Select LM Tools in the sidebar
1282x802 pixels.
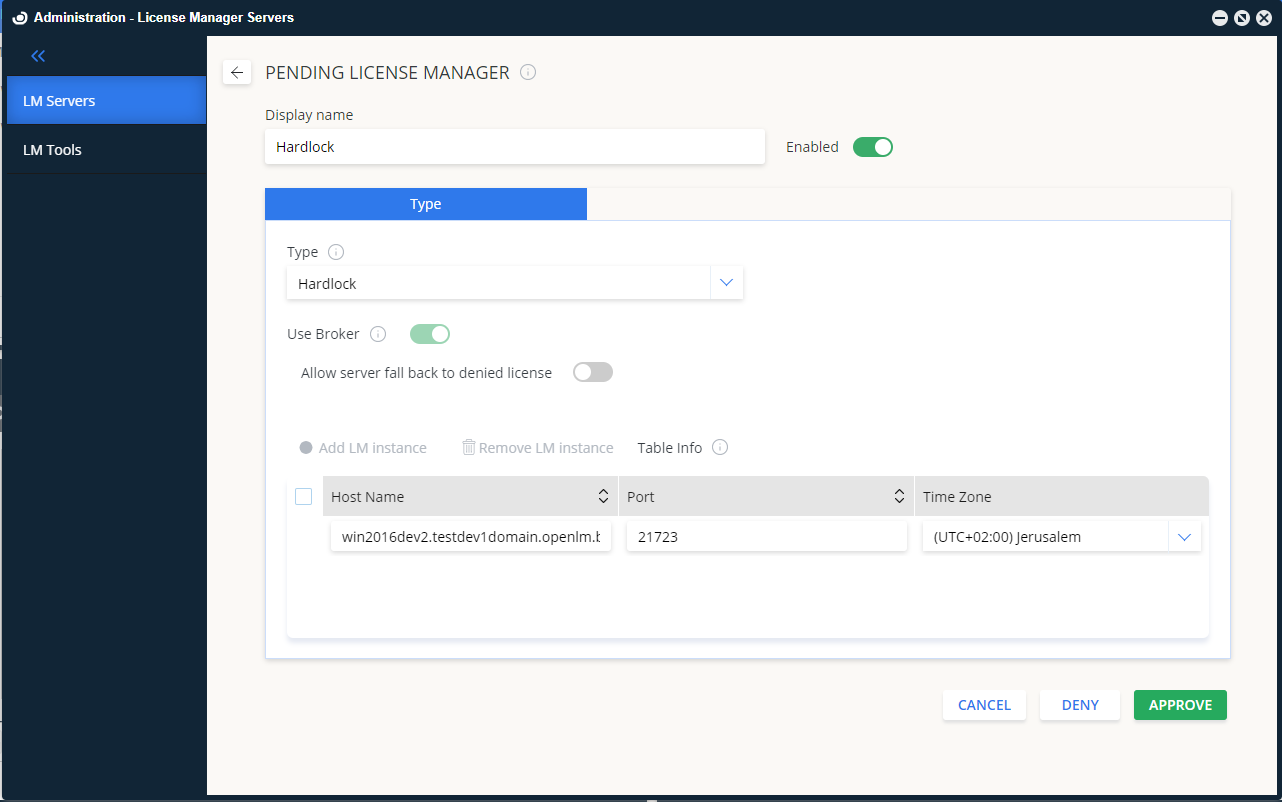52,150
